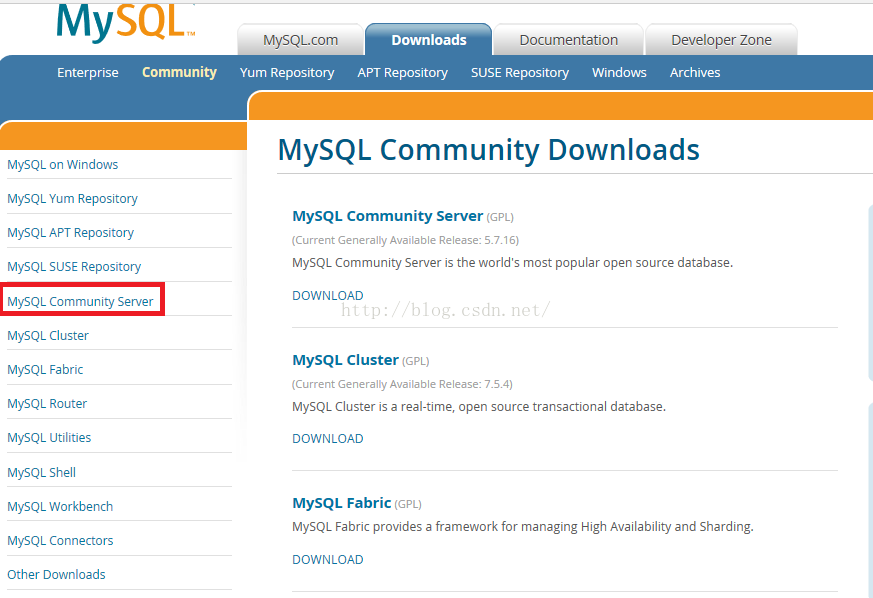The height and width of the screenshot is (598, 873).
Task: Select Windows in the blue navigation bar
Action: pyautogui.click(x=619, y=72)
